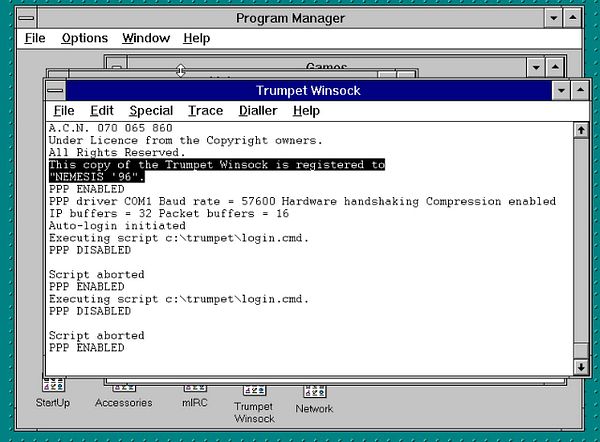Click the 'Auto-login initiated' line
This screenshot has height=442, width=600.
117,226
